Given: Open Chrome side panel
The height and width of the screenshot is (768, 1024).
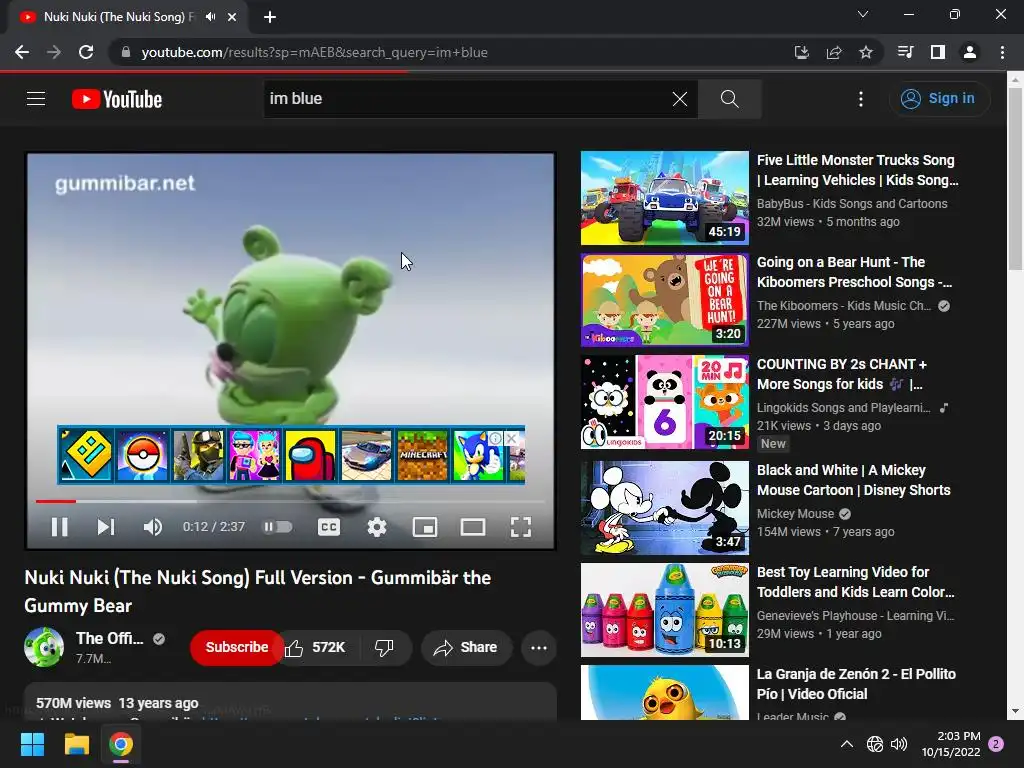Looking at the screenshot, I should point(938,52).
